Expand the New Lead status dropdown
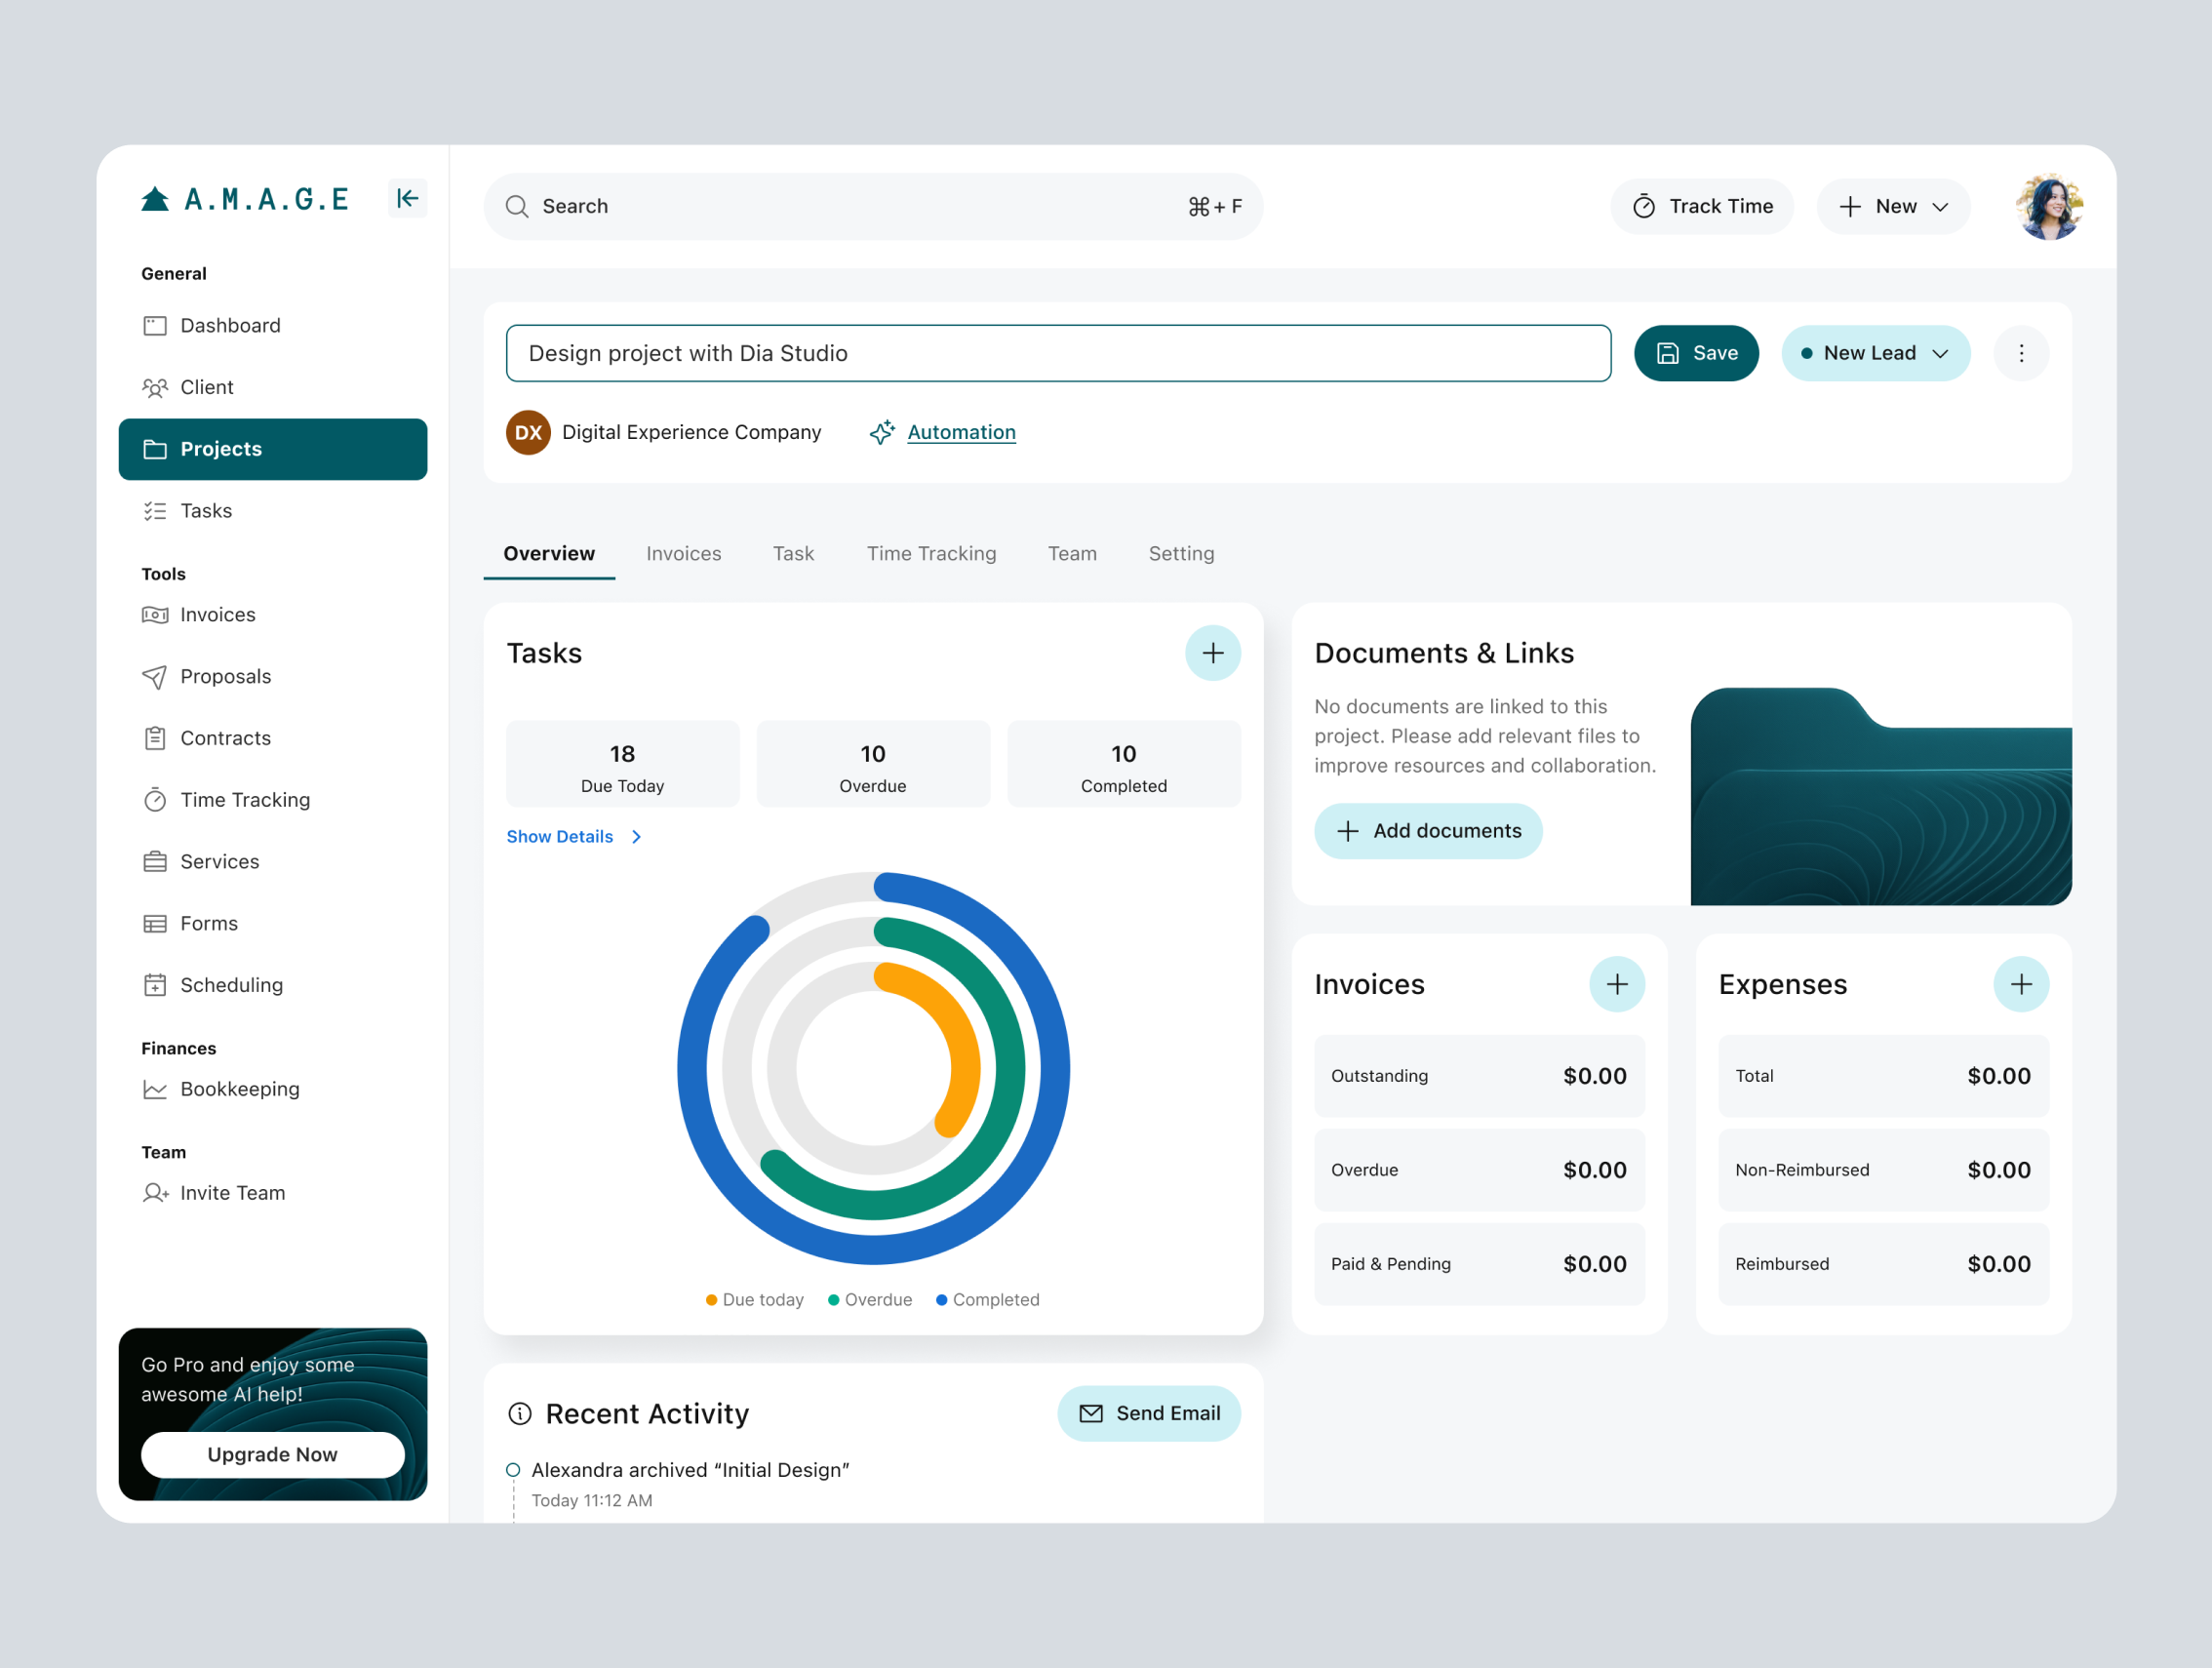2212x1668 pixels. tap(1875, 353)
